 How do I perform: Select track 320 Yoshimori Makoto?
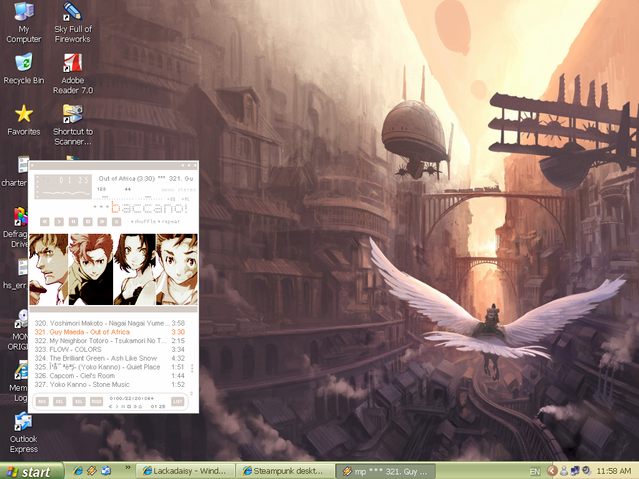[110, 323]
